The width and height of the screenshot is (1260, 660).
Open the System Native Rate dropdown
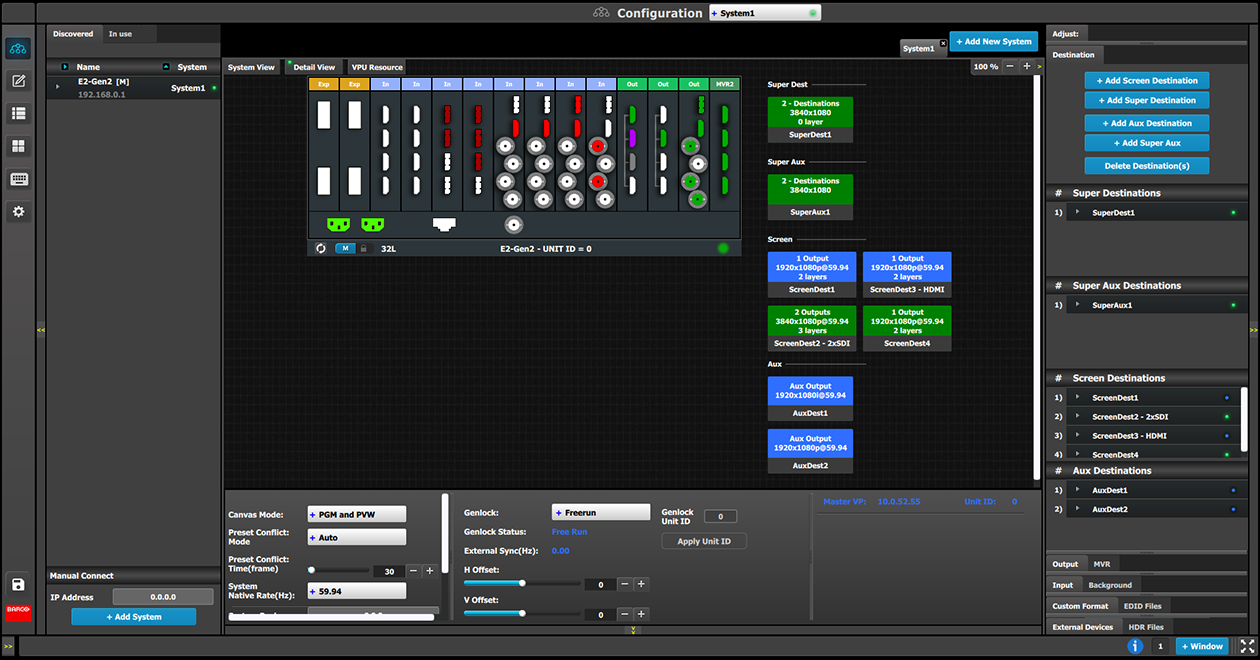tap(356, 591)
